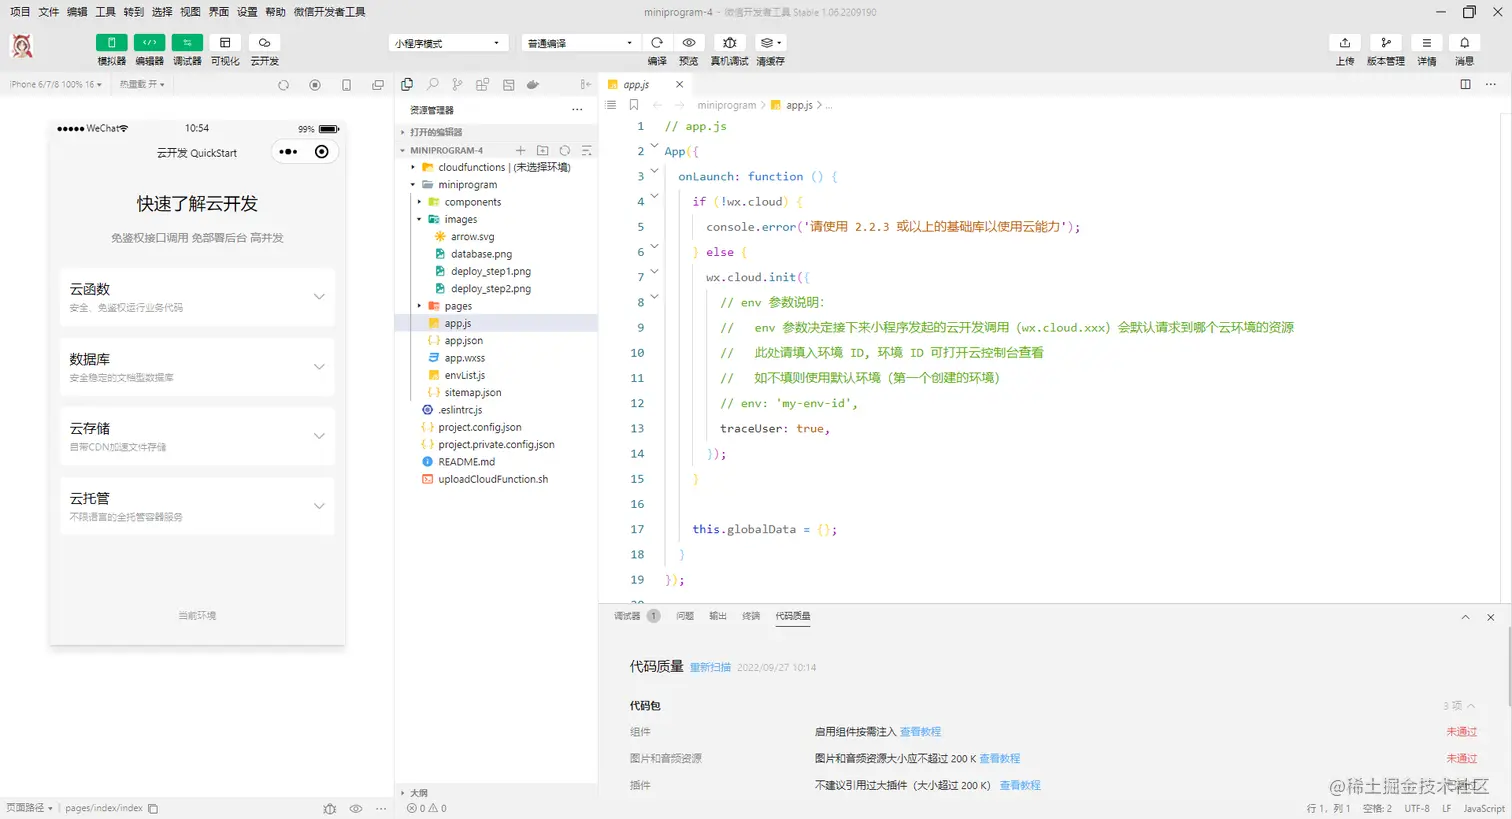Split the editor with the layout icon

pos(1465,84)
